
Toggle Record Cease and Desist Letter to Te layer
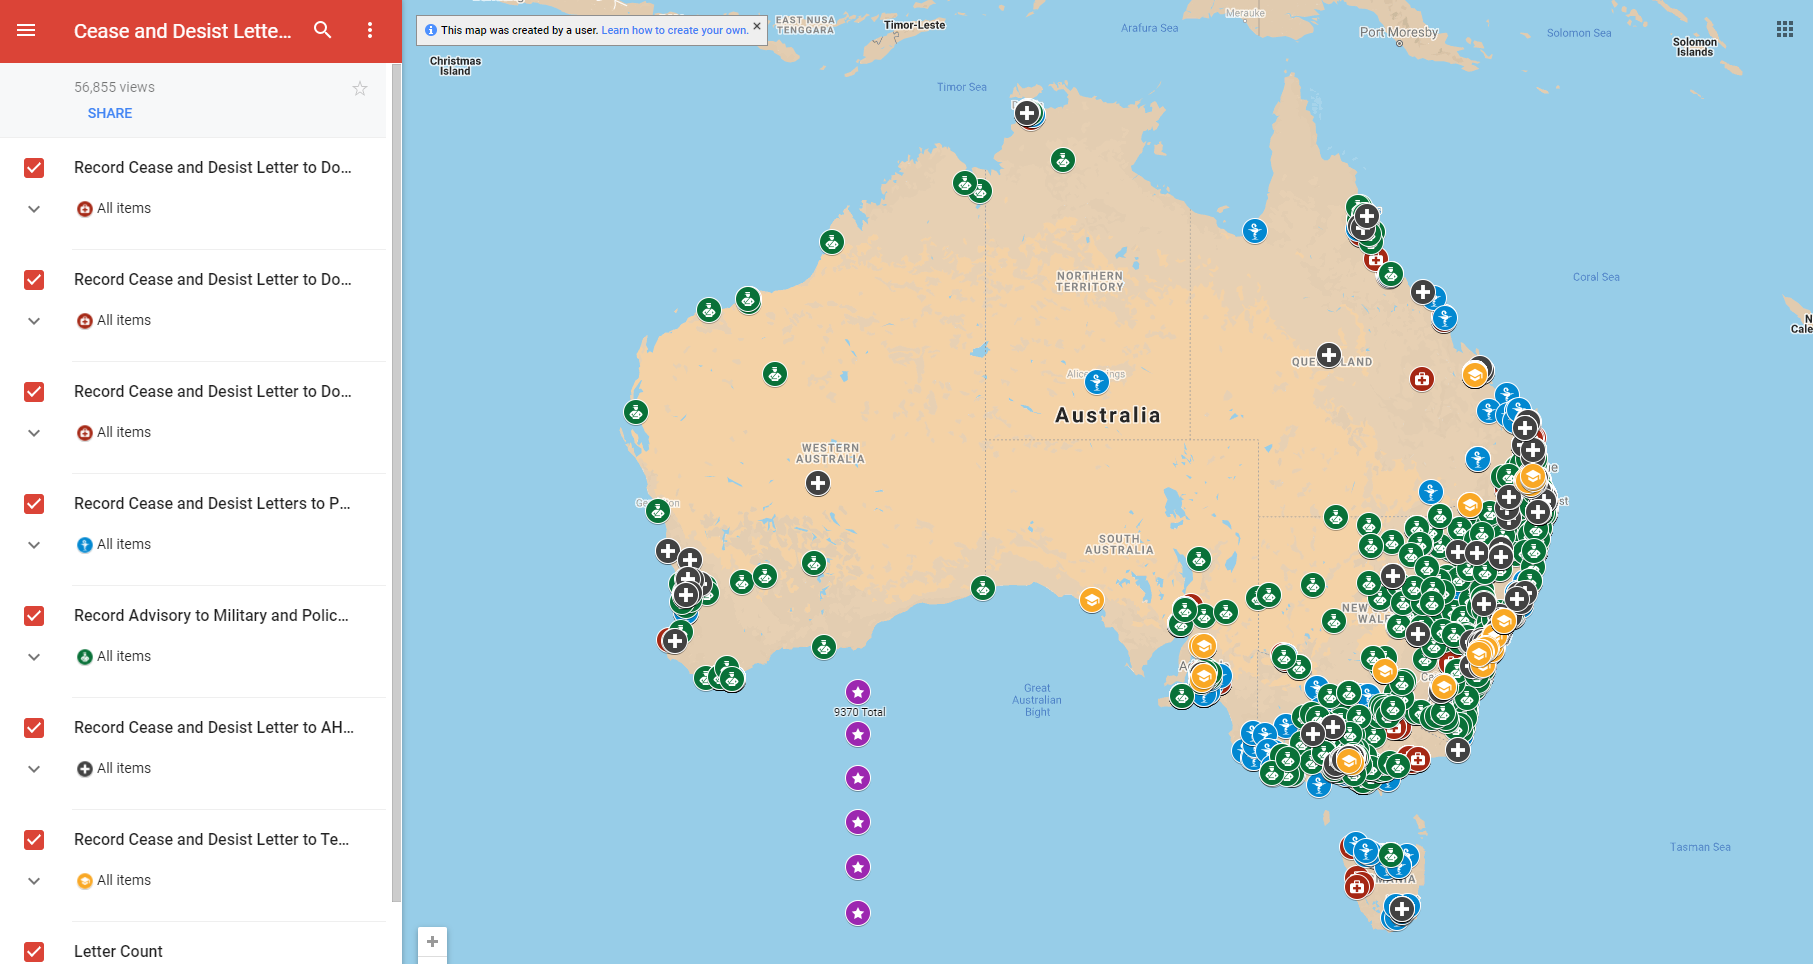tap(34, 840)
